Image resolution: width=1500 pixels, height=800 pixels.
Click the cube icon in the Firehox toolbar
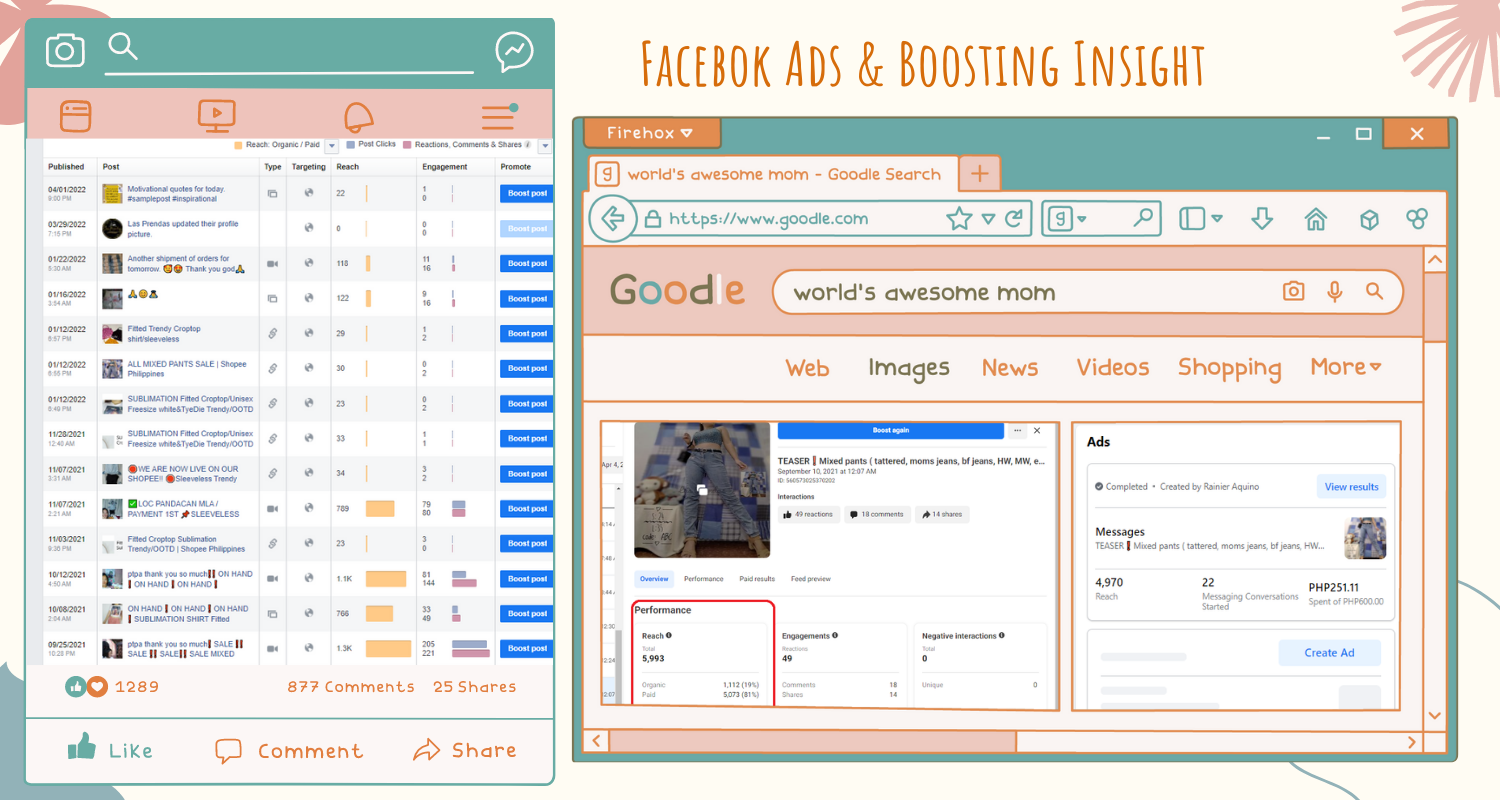coord(1369,219)
